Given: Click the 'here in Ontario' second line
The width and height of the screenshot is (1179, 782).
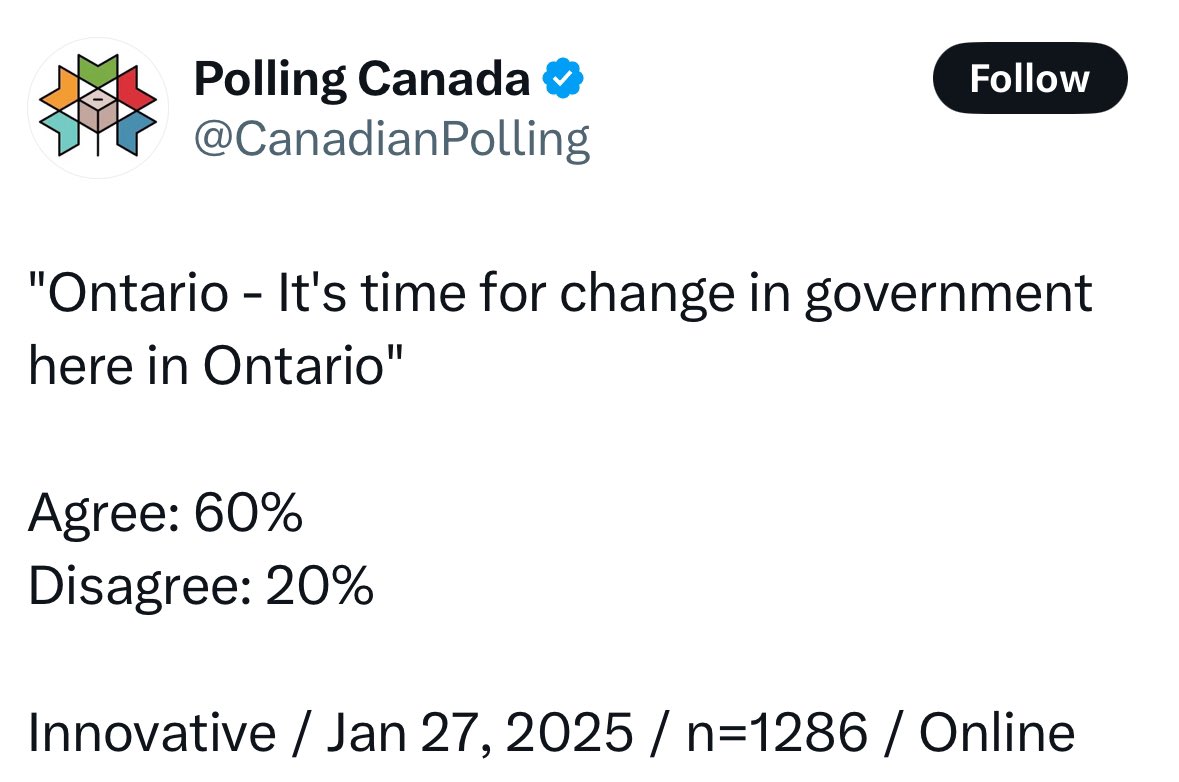Looking at the screenshot, I should point(216,366).
